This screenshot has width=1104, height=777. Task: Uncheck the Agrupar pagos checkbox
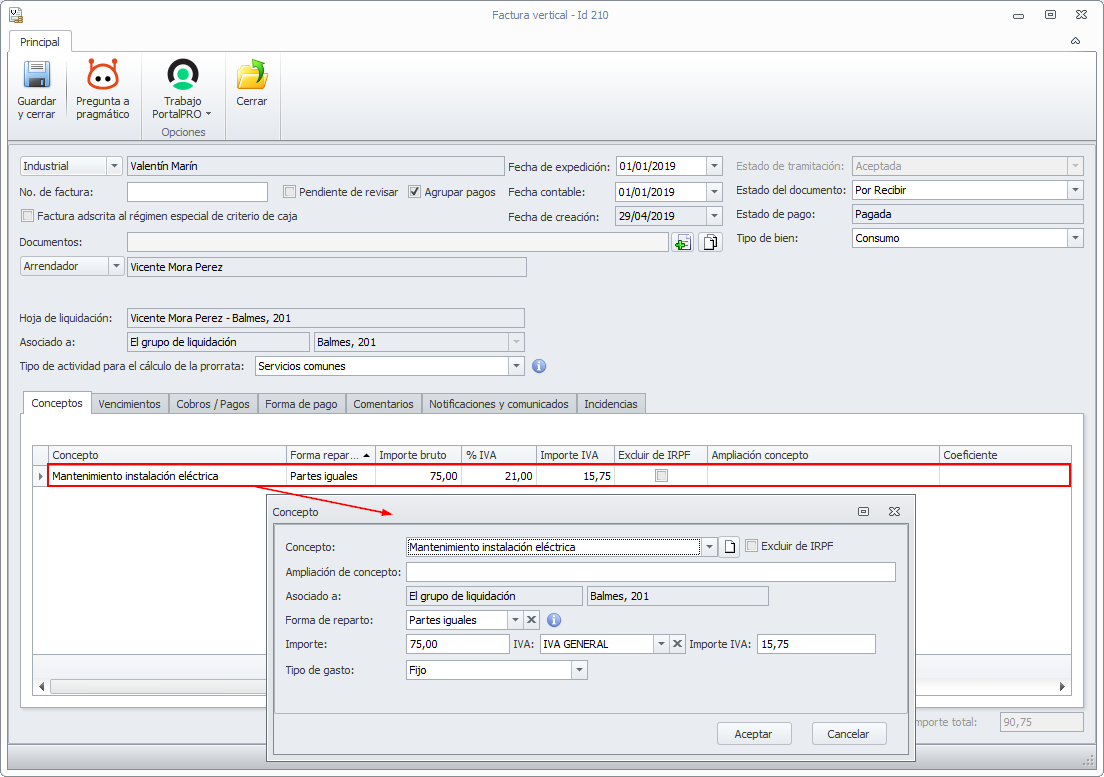tap(415, 192)
